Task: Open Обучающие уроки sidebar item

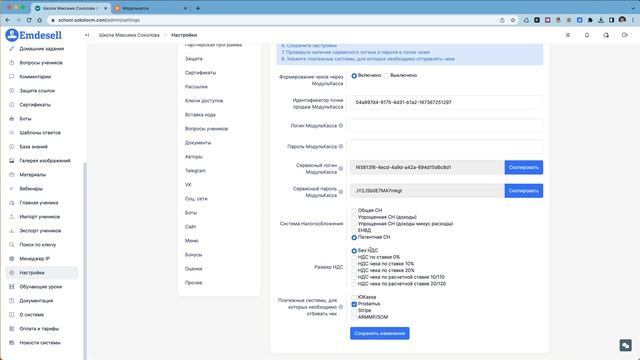Action: point(41,287)
